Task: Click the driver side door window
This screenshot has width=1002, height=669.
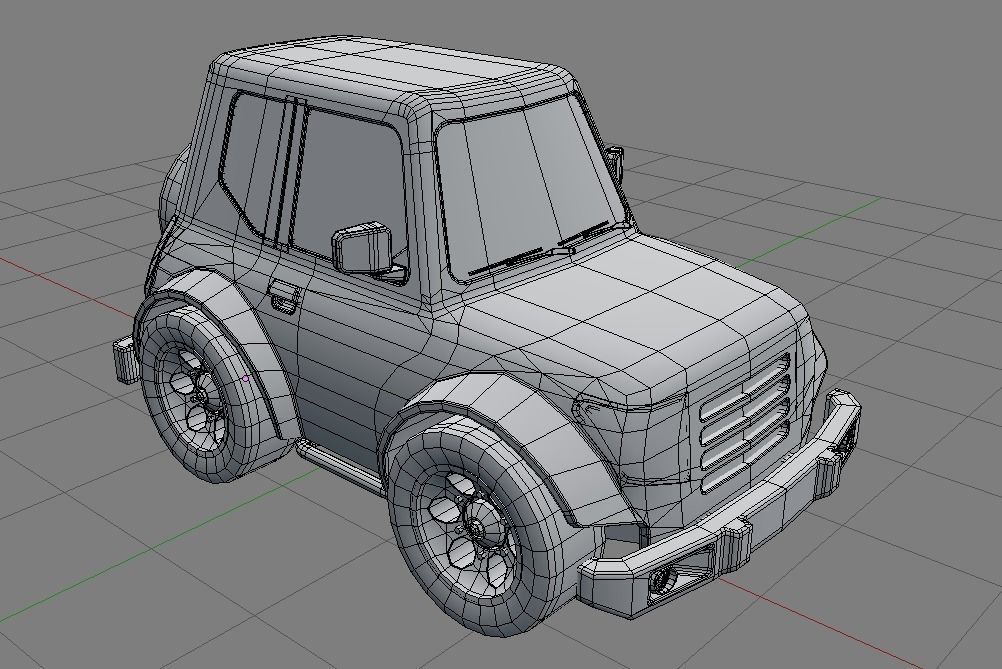Action: coord(350,187)
